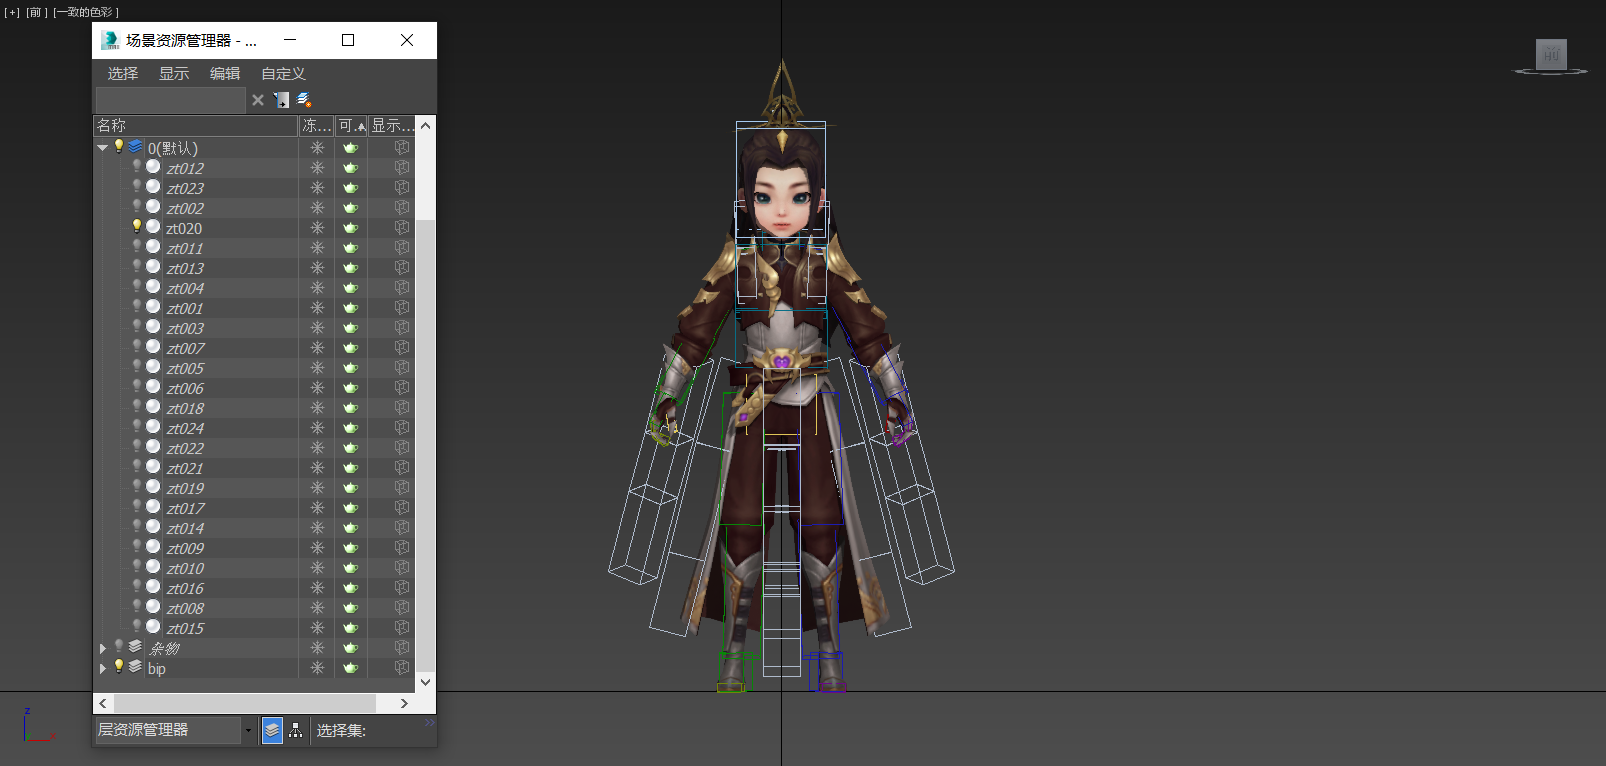1606x766 pixels.
Task: Click the search text field in explorer
Action: click(x=170, y=100)
